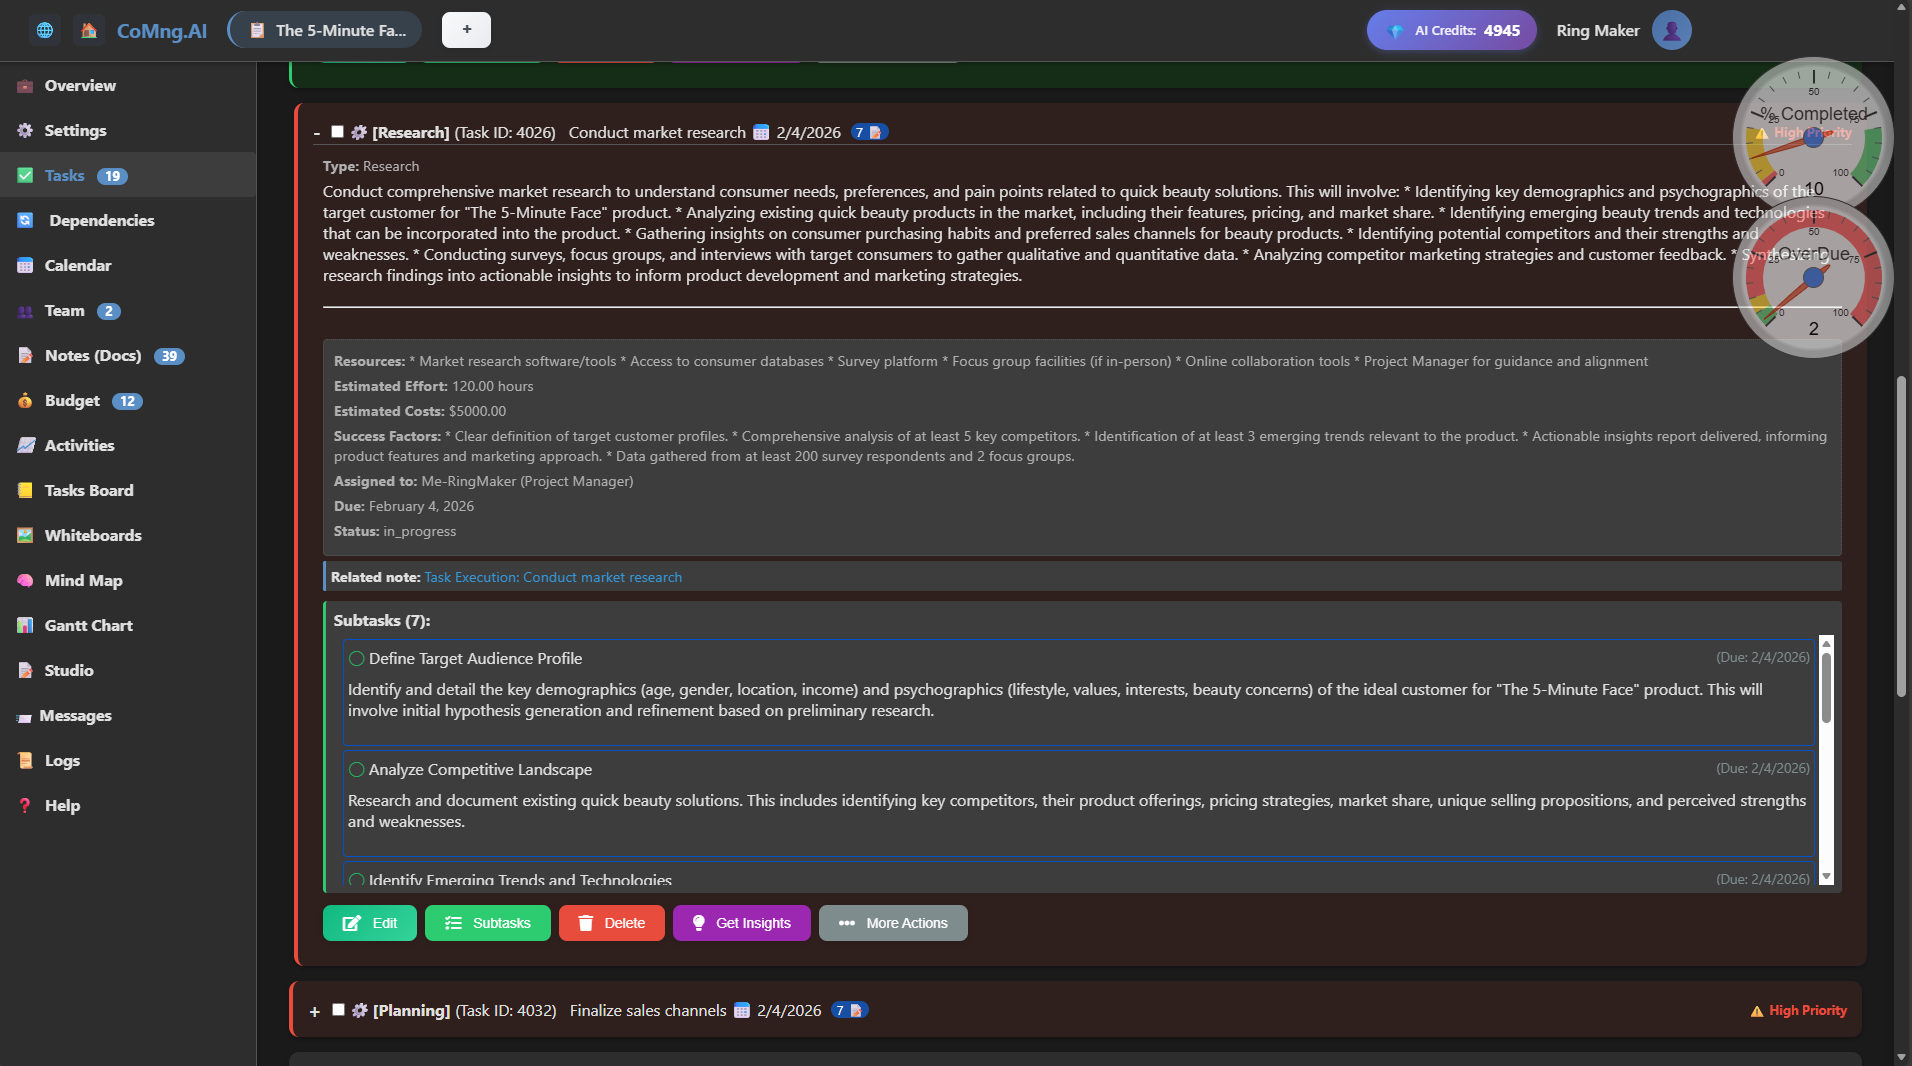This screenshot has height=1066, width=1912.
Task: Click the subtasks list scrollbar down arrow
Action: coord(1826,877)
